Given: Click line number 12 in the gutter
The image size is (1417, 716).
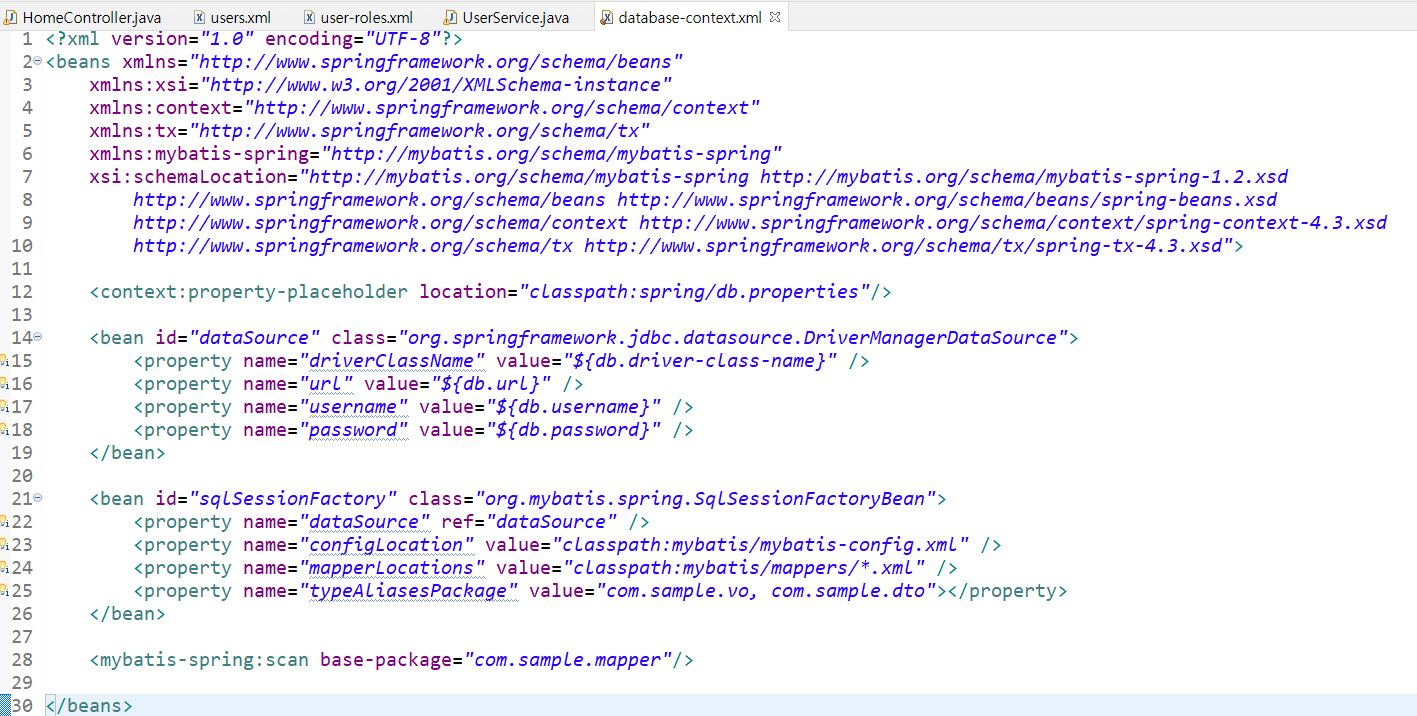Looking at the screenshot, I should point(22,292).
